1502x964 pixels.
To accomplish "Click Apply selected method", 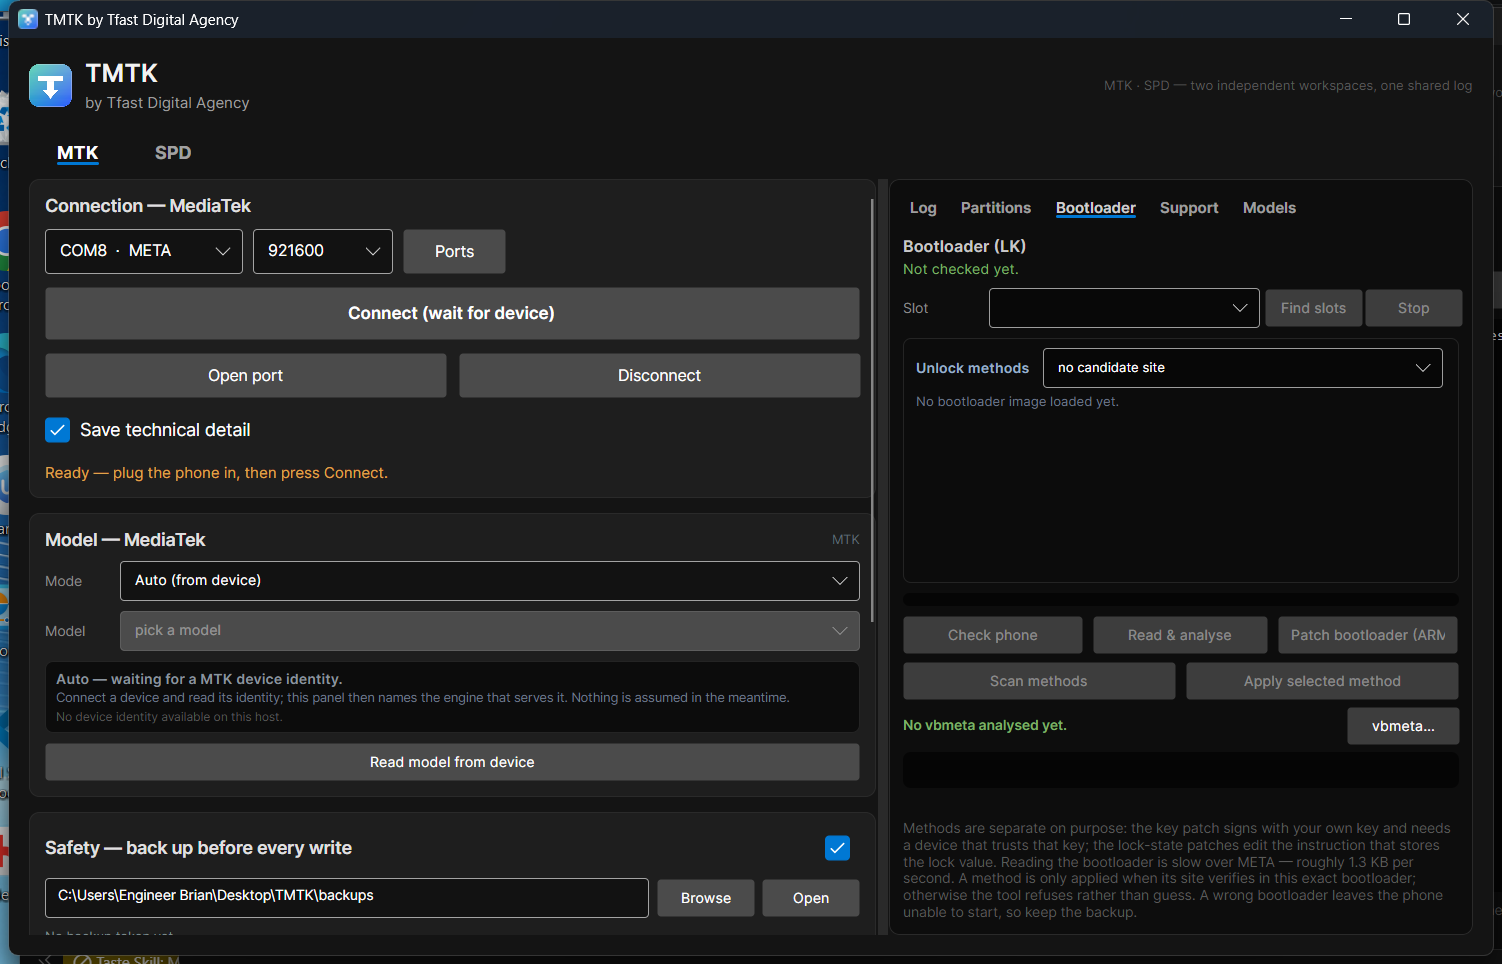I will [1322, 681].
